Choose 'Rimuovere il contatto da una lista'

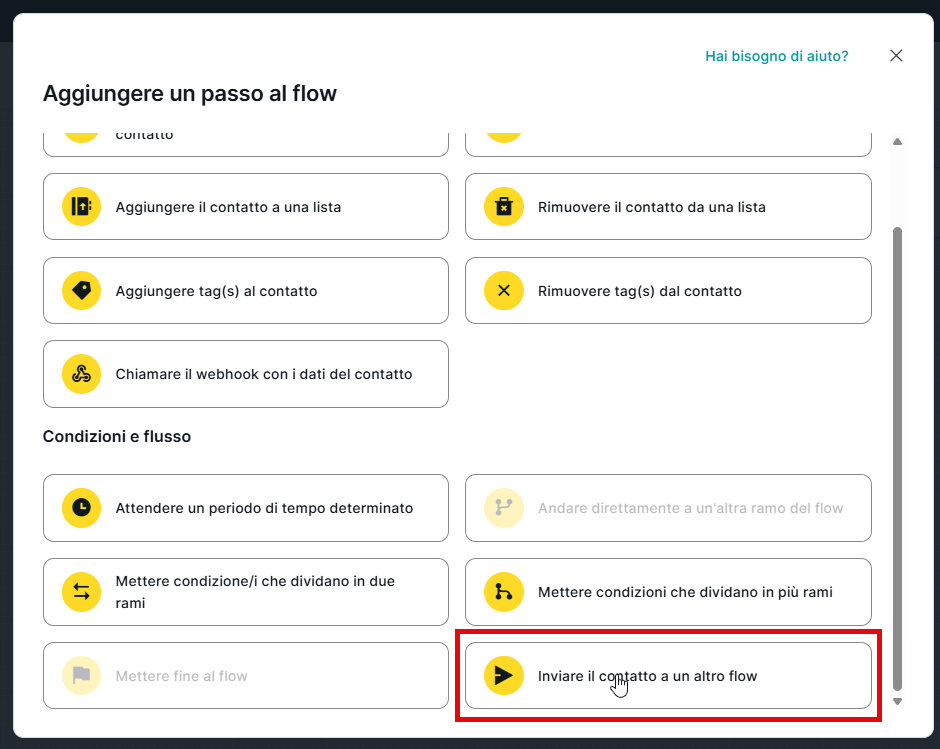652,207
